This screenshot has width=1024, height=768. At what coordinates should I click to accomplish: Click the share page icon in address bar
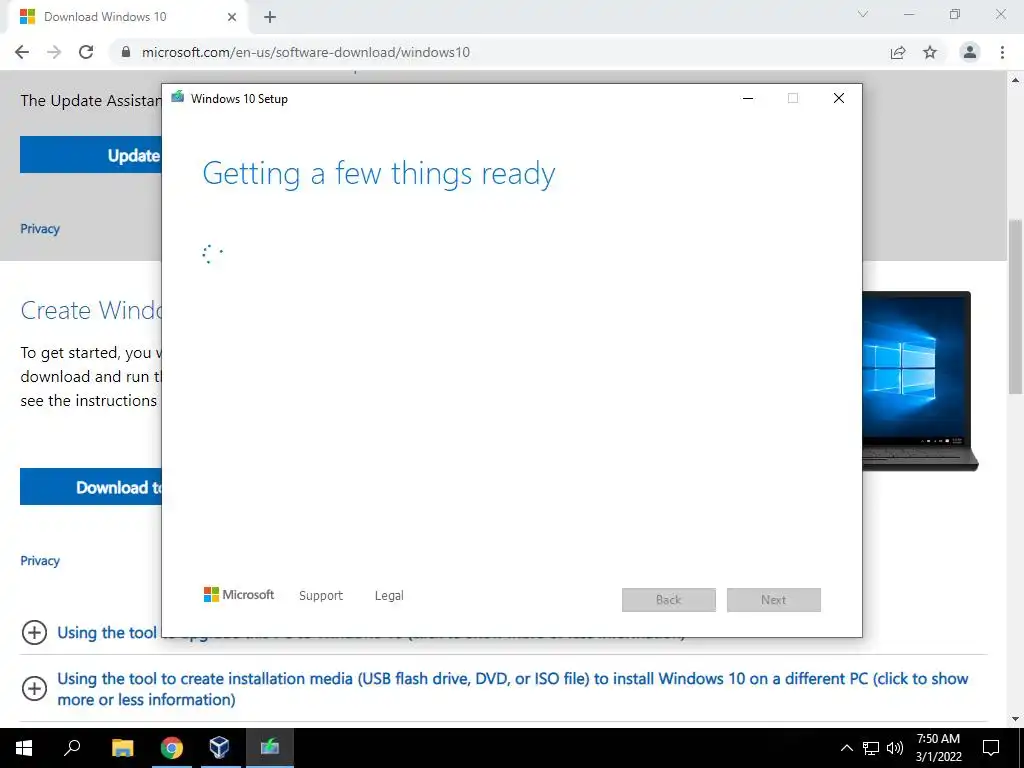(898, 52)
